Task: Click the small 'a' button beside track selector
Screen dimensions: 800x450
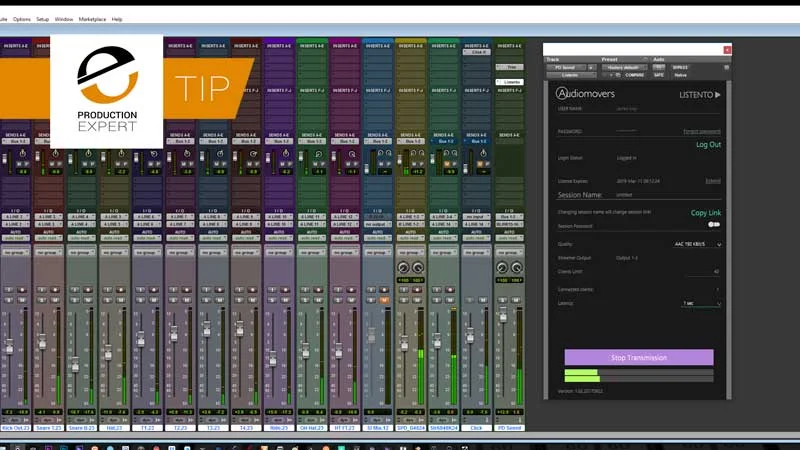Action: (591, 67)
